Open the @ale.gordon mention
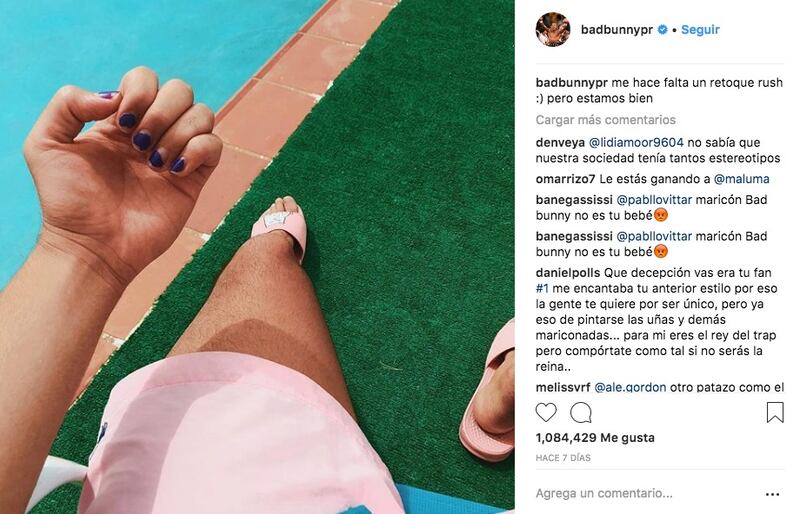The height and width of the screenshot is (514, 800). click(630, 387)
